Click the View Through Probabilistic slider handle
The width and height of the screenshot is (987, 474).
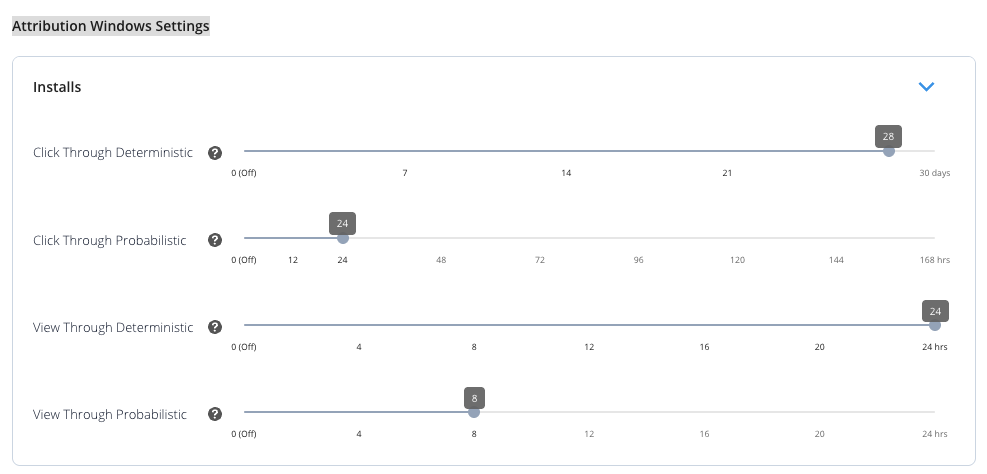point(474,412)
